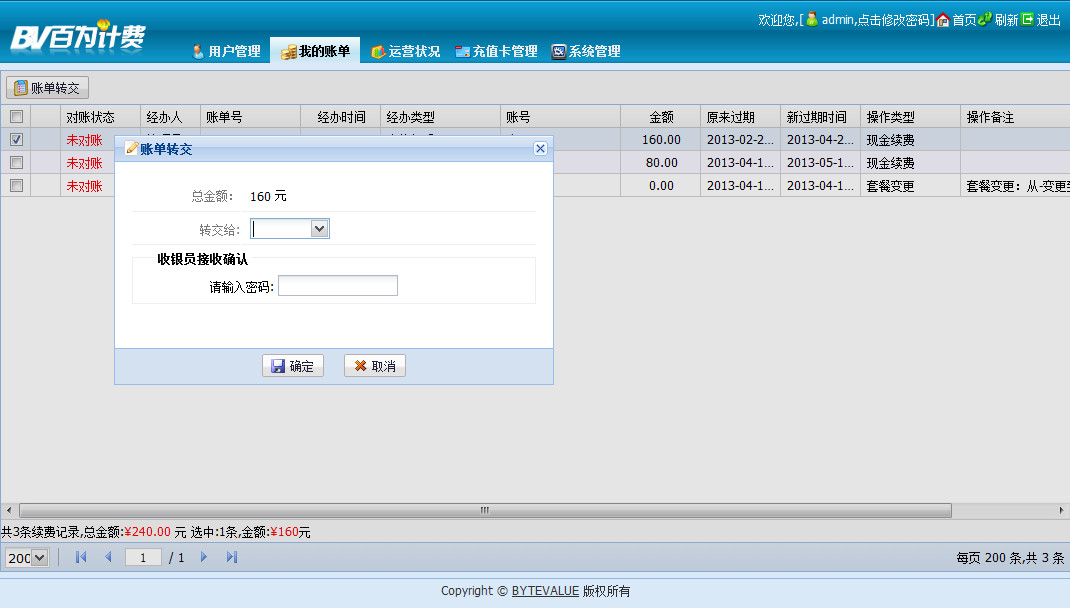Screen dimensions: 1070x608
Task: Toggle the select-all checkbox in table header
Action: (x=16, y=117)
